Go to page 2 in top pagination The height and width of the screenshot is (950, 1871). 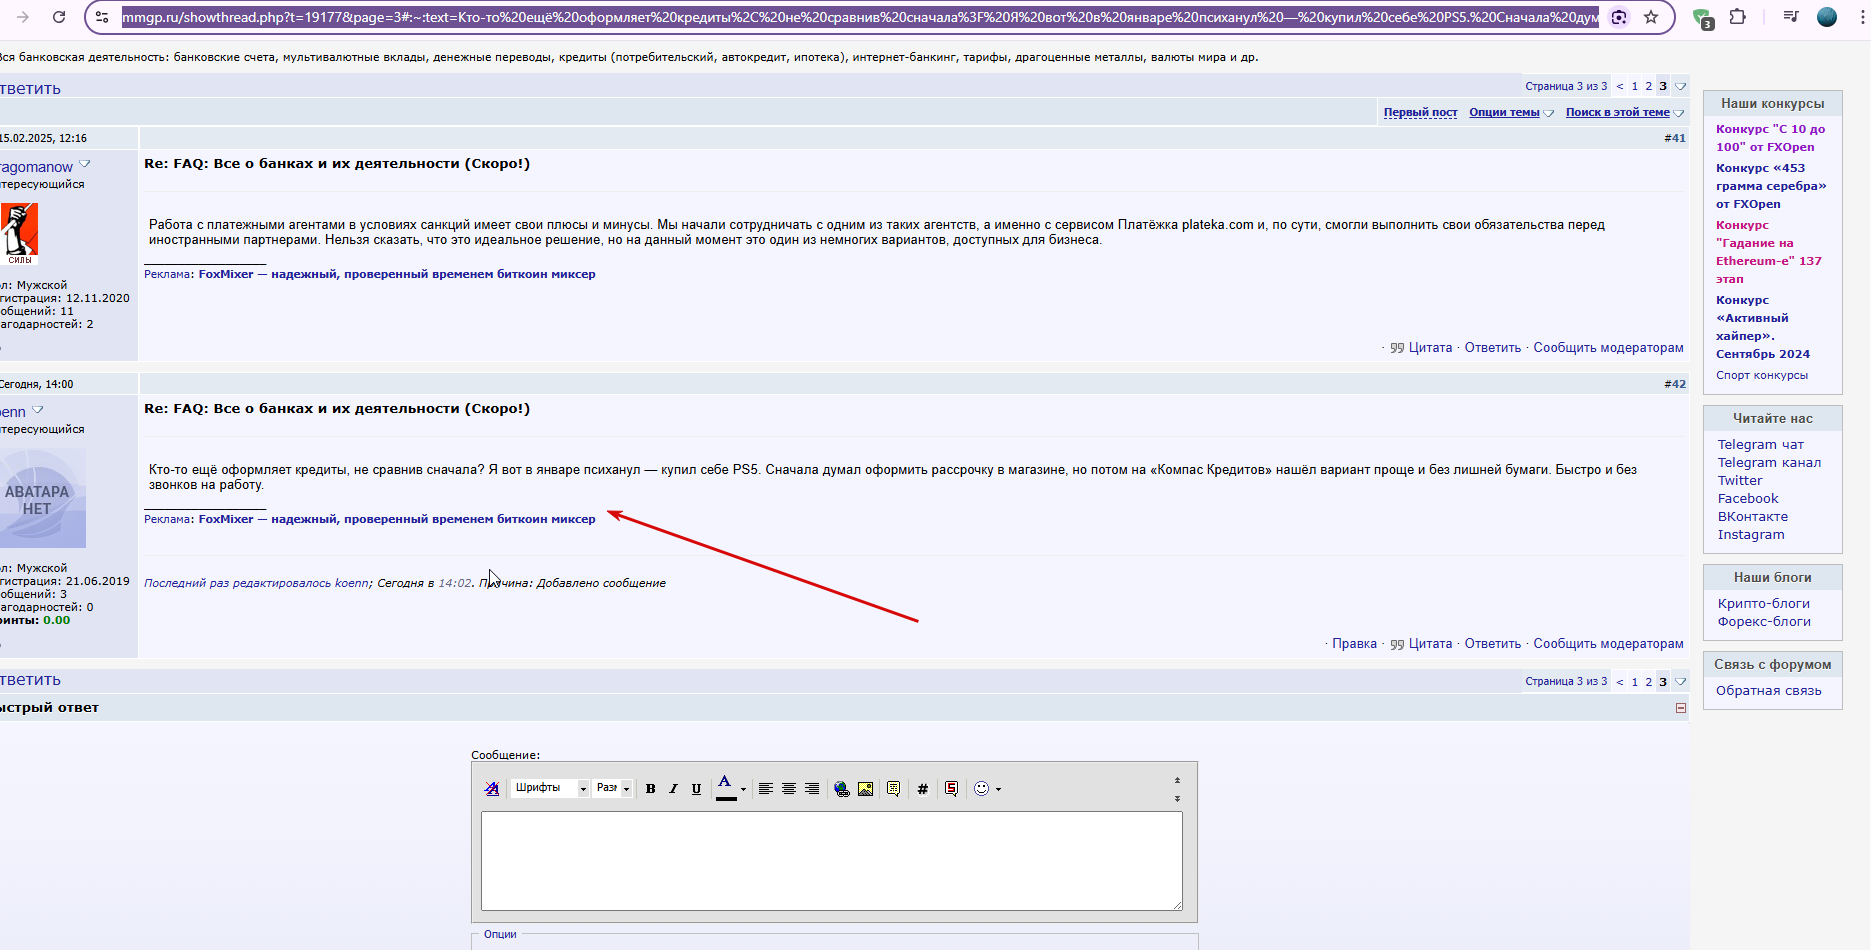tap(1649, 86)
